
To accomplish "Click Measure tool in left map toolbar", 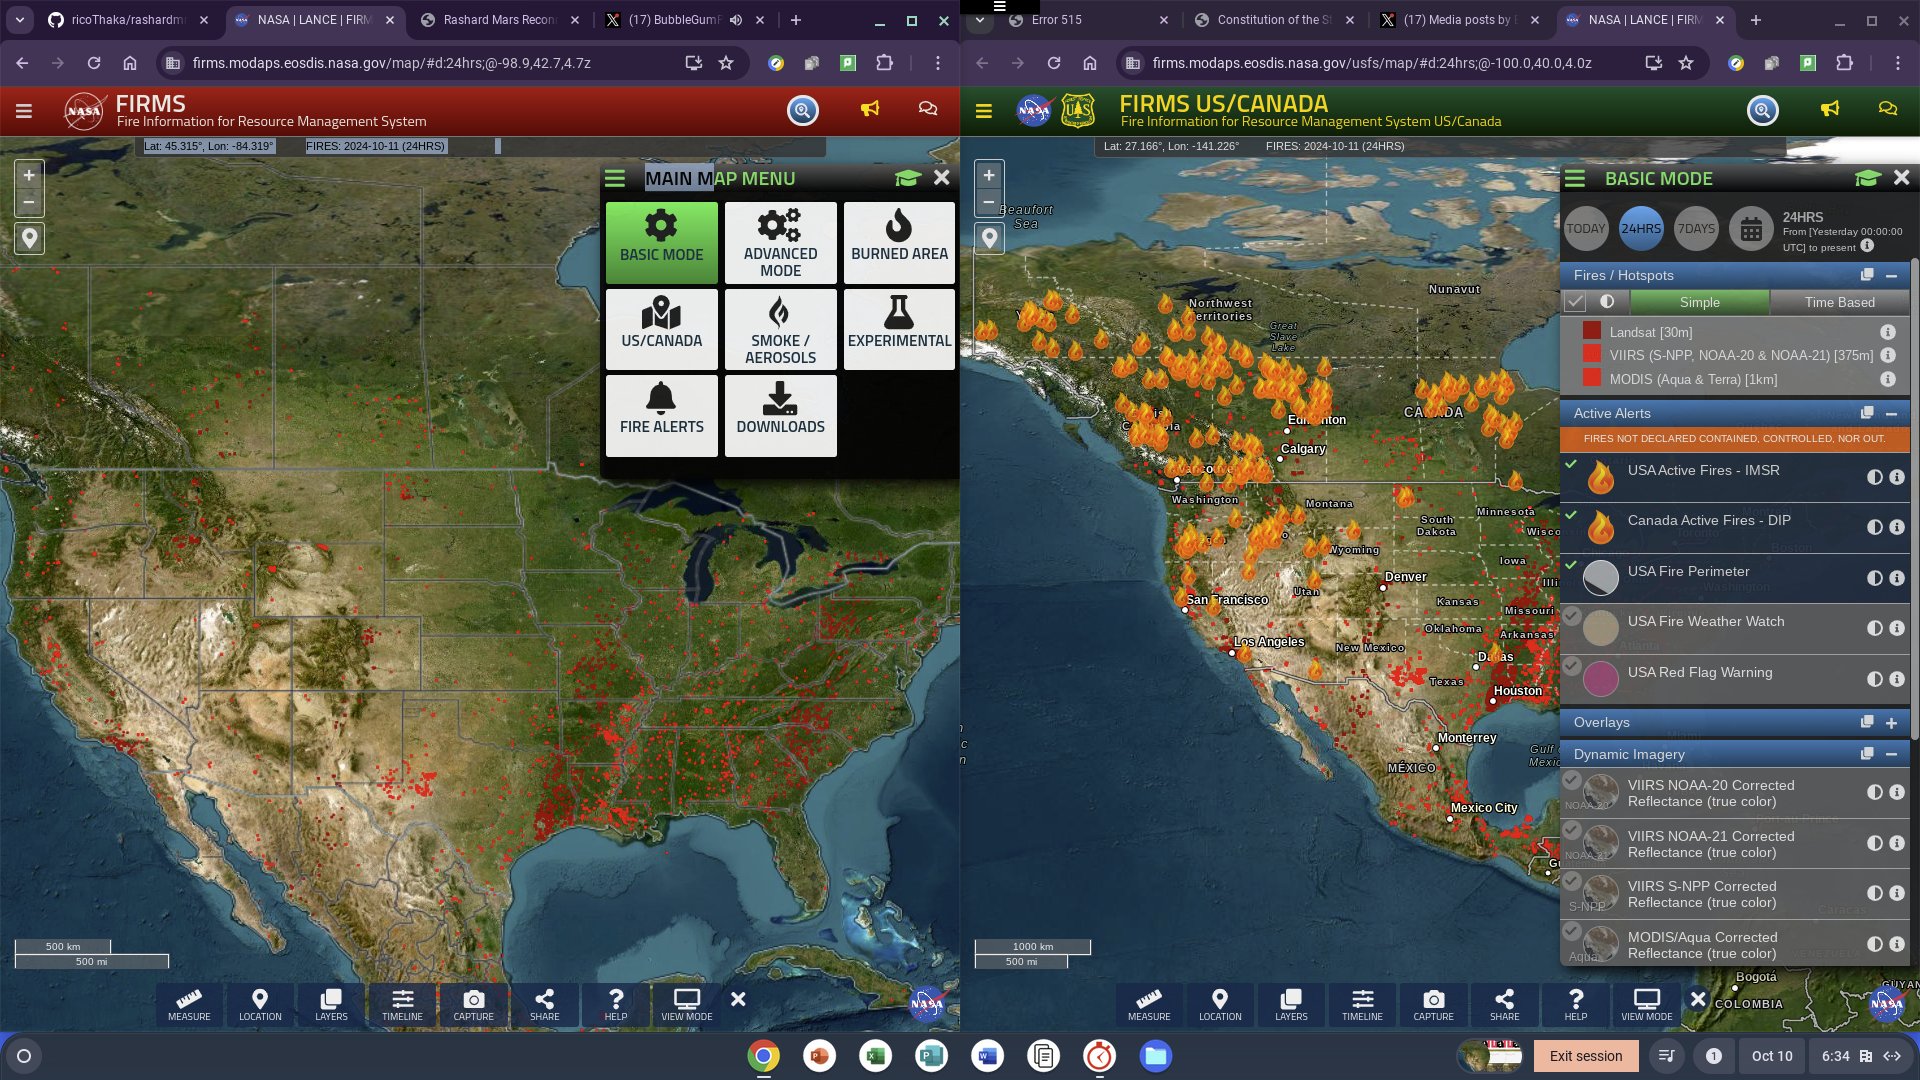I will [189, 1004].
